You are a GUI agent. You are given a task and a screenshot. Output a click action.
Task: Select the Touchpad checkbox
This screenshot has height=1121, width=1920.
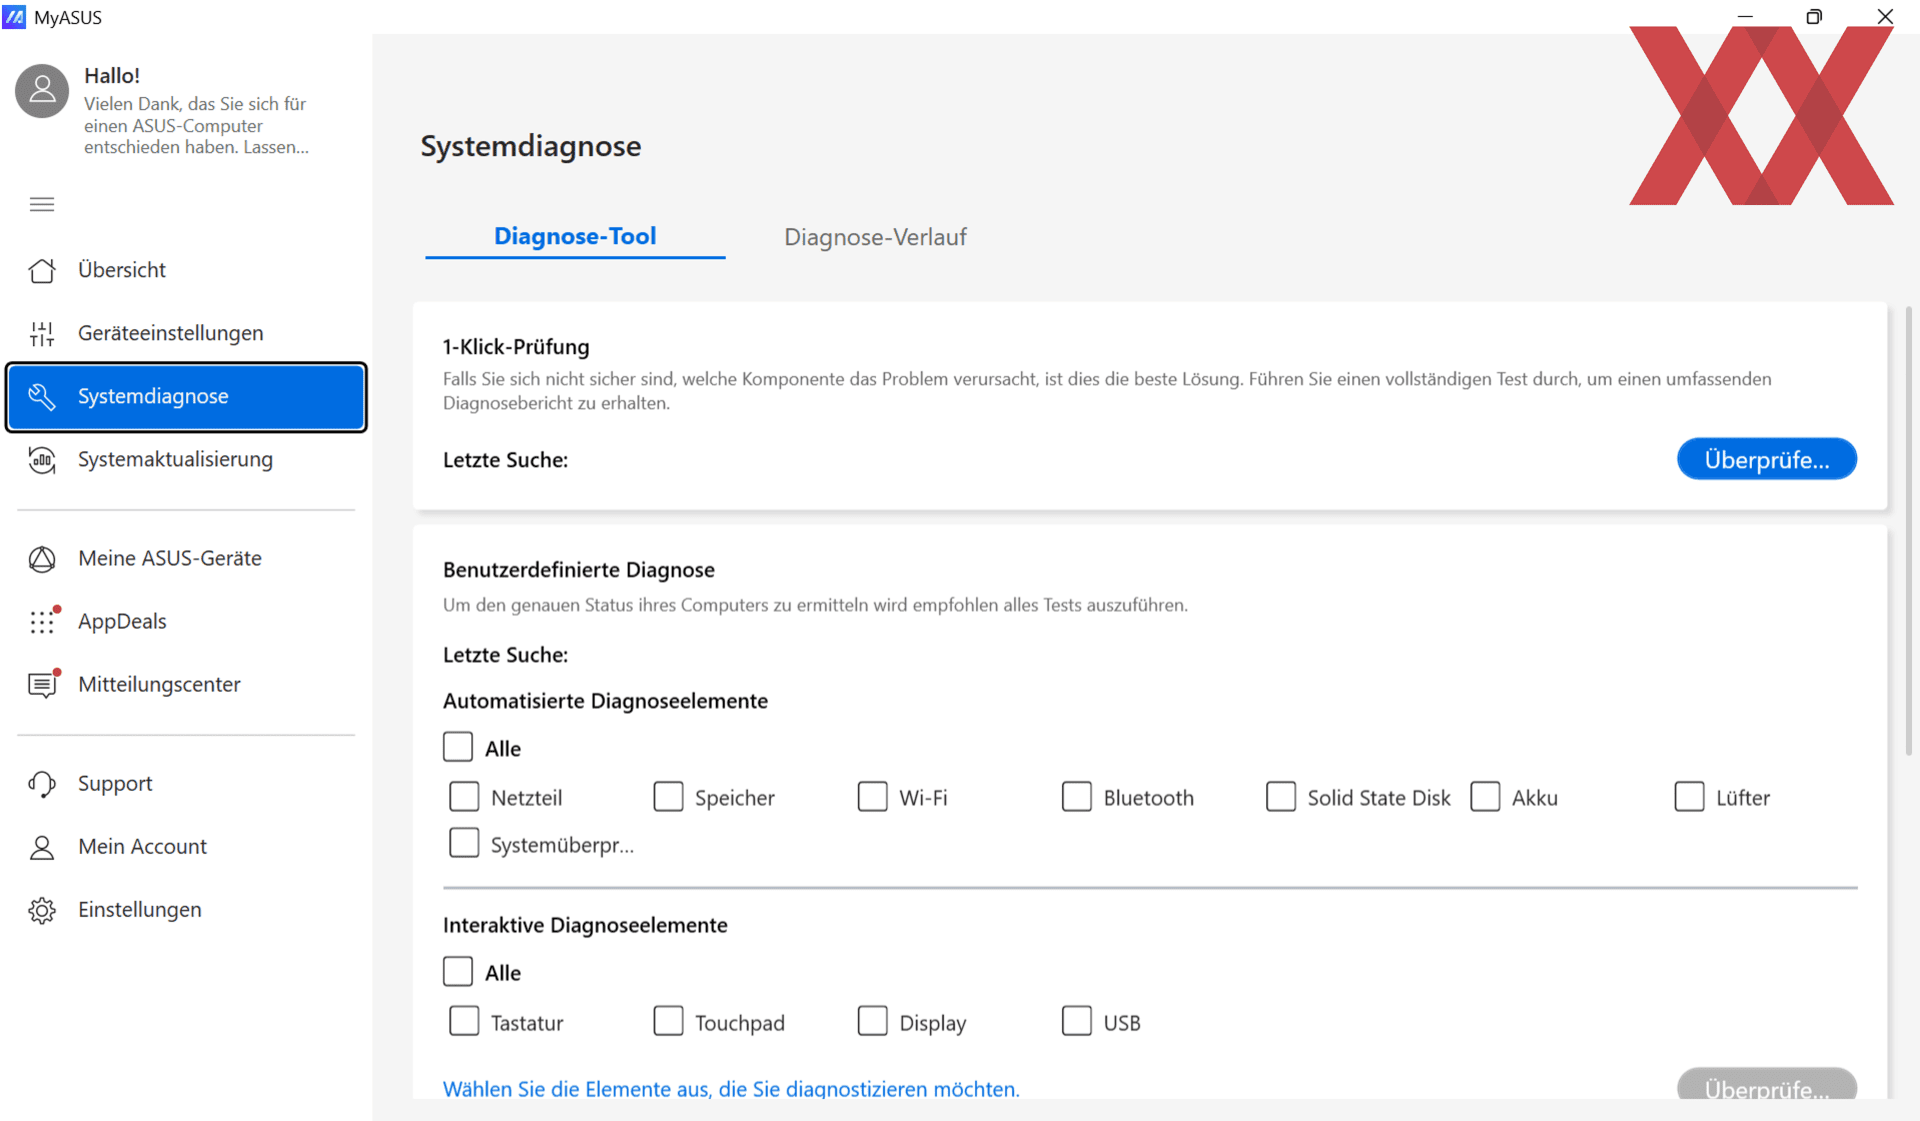(x=668, y=1021)
